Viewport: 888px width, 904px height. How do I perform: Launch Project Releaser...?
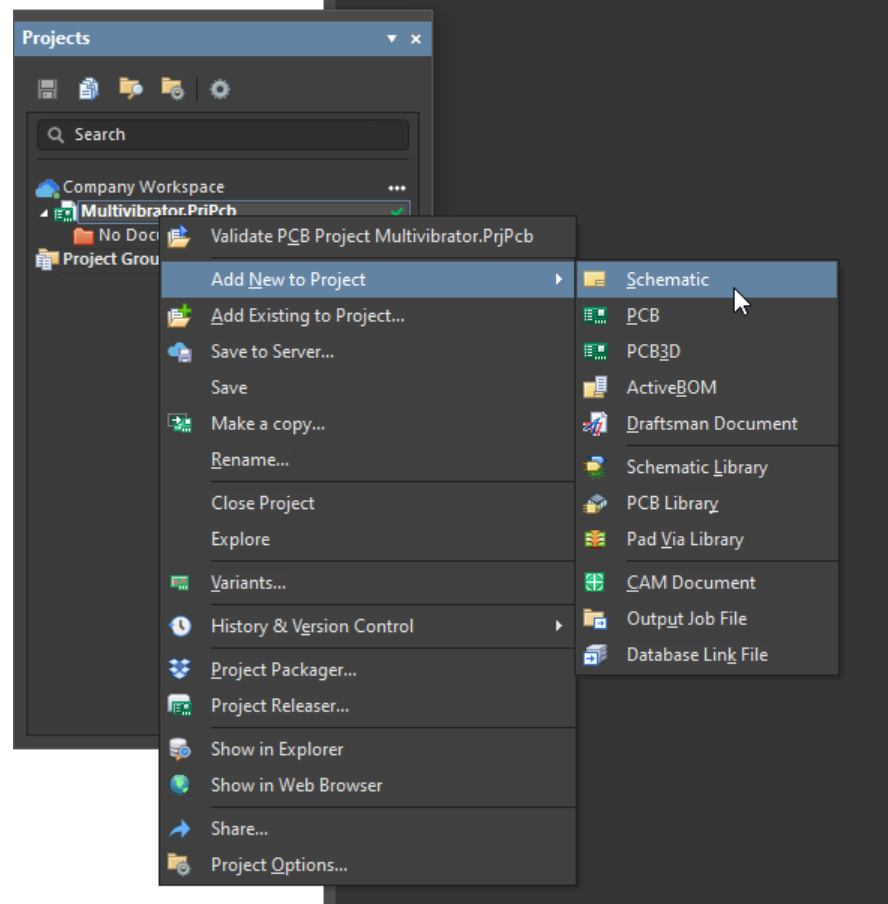(x=368, y=706)
